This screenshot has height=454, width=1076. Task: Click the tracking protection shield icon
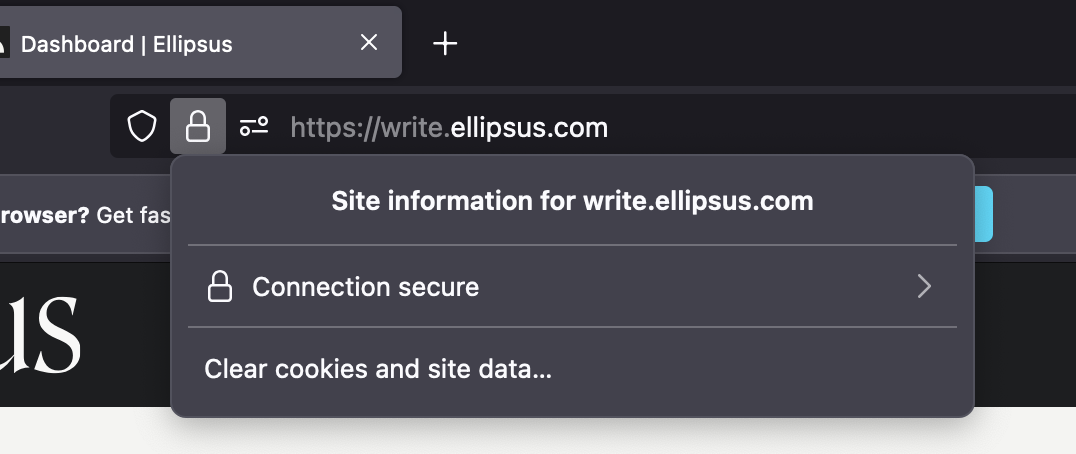click(142, 127)
